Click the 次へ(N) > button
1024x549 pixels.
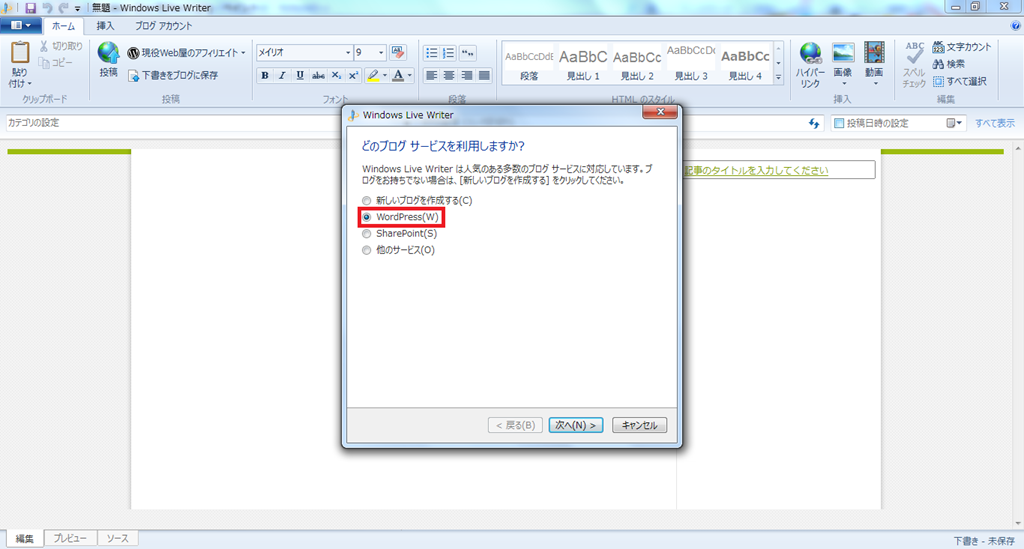pyautogui.click(x=575, y=425)
